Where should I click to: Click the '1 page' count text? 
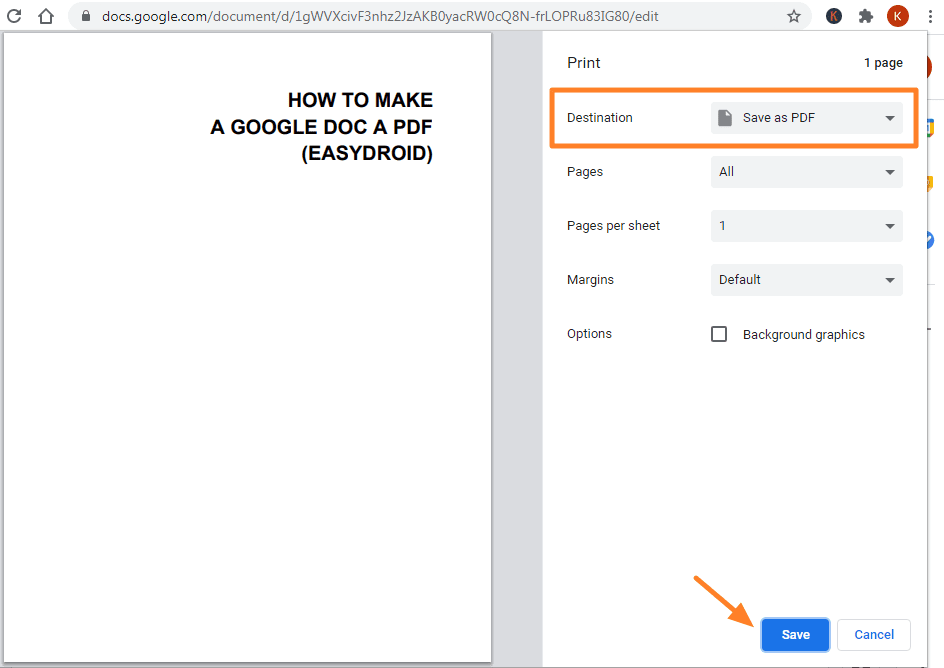(x=883, y=63)
